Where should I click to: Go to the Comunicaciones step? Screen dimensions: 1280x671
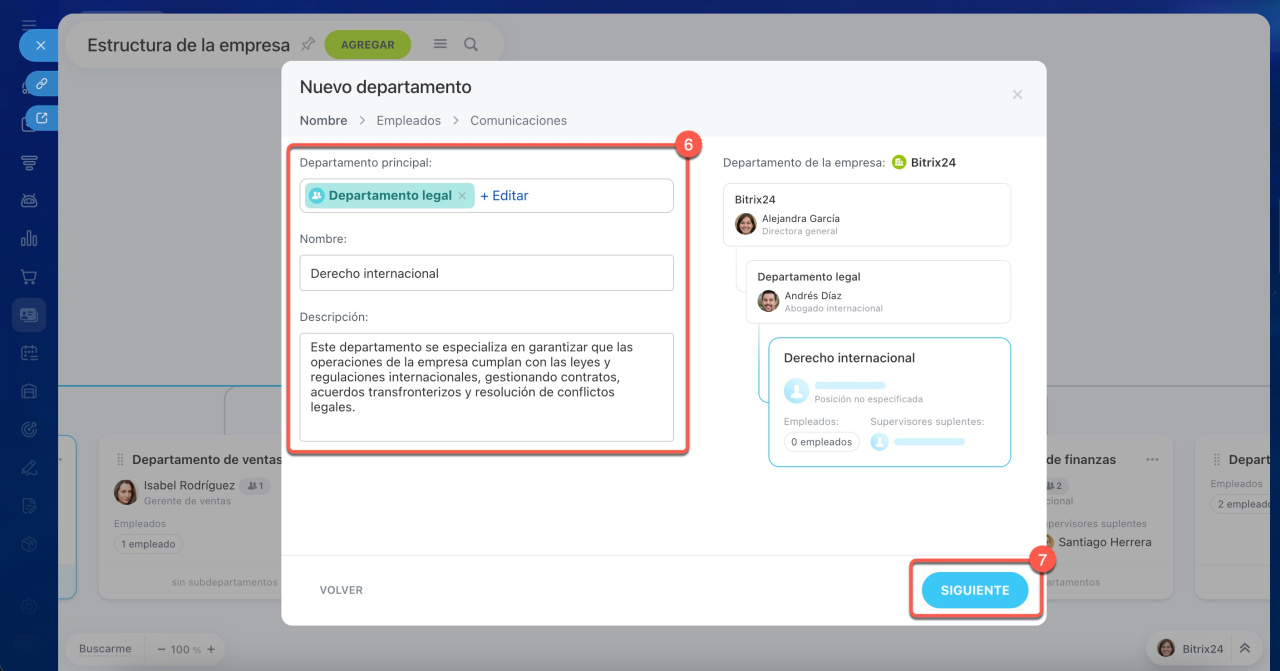click(518, 120)
